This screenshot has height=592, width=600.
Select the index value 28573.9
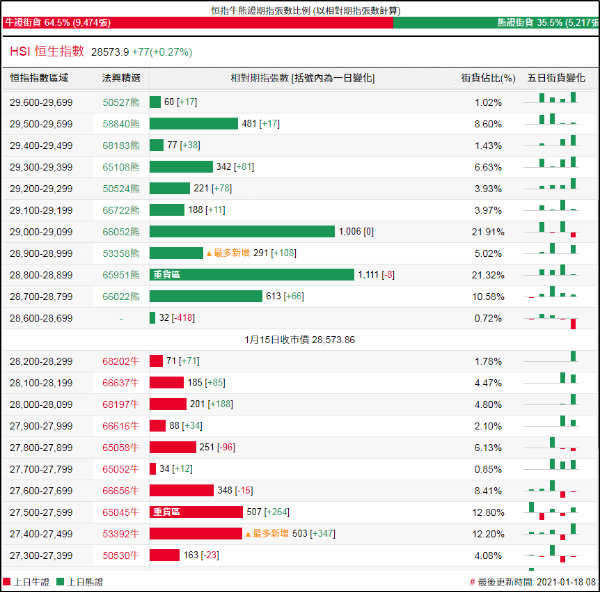click(x=110, y=52)
